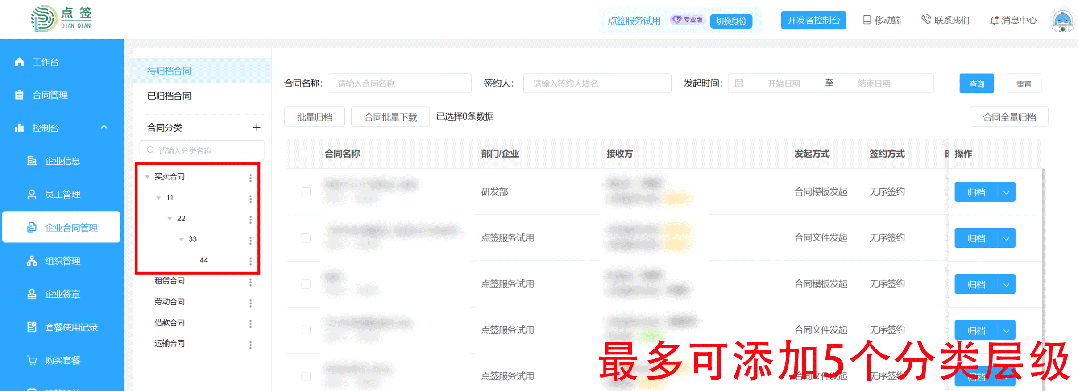
Task: Select 租赁合同 category
Action: coord(170,281)
